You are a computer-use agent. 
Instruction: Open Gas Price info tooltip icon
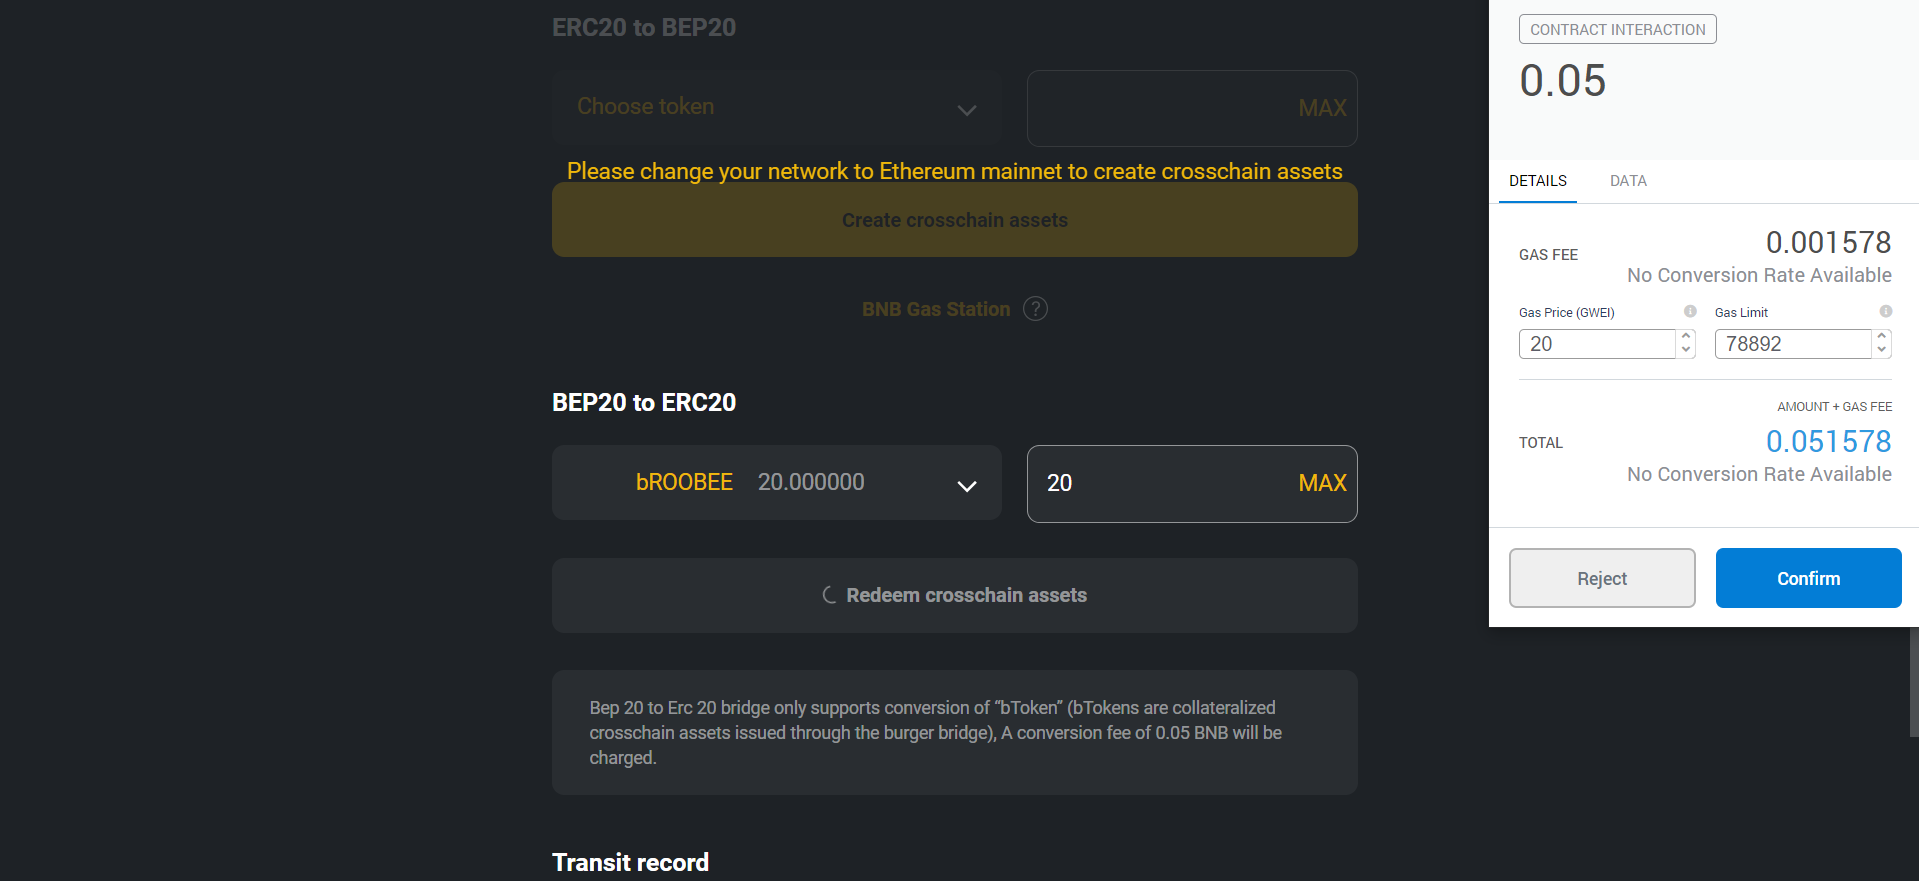(x=1690, y=311)
